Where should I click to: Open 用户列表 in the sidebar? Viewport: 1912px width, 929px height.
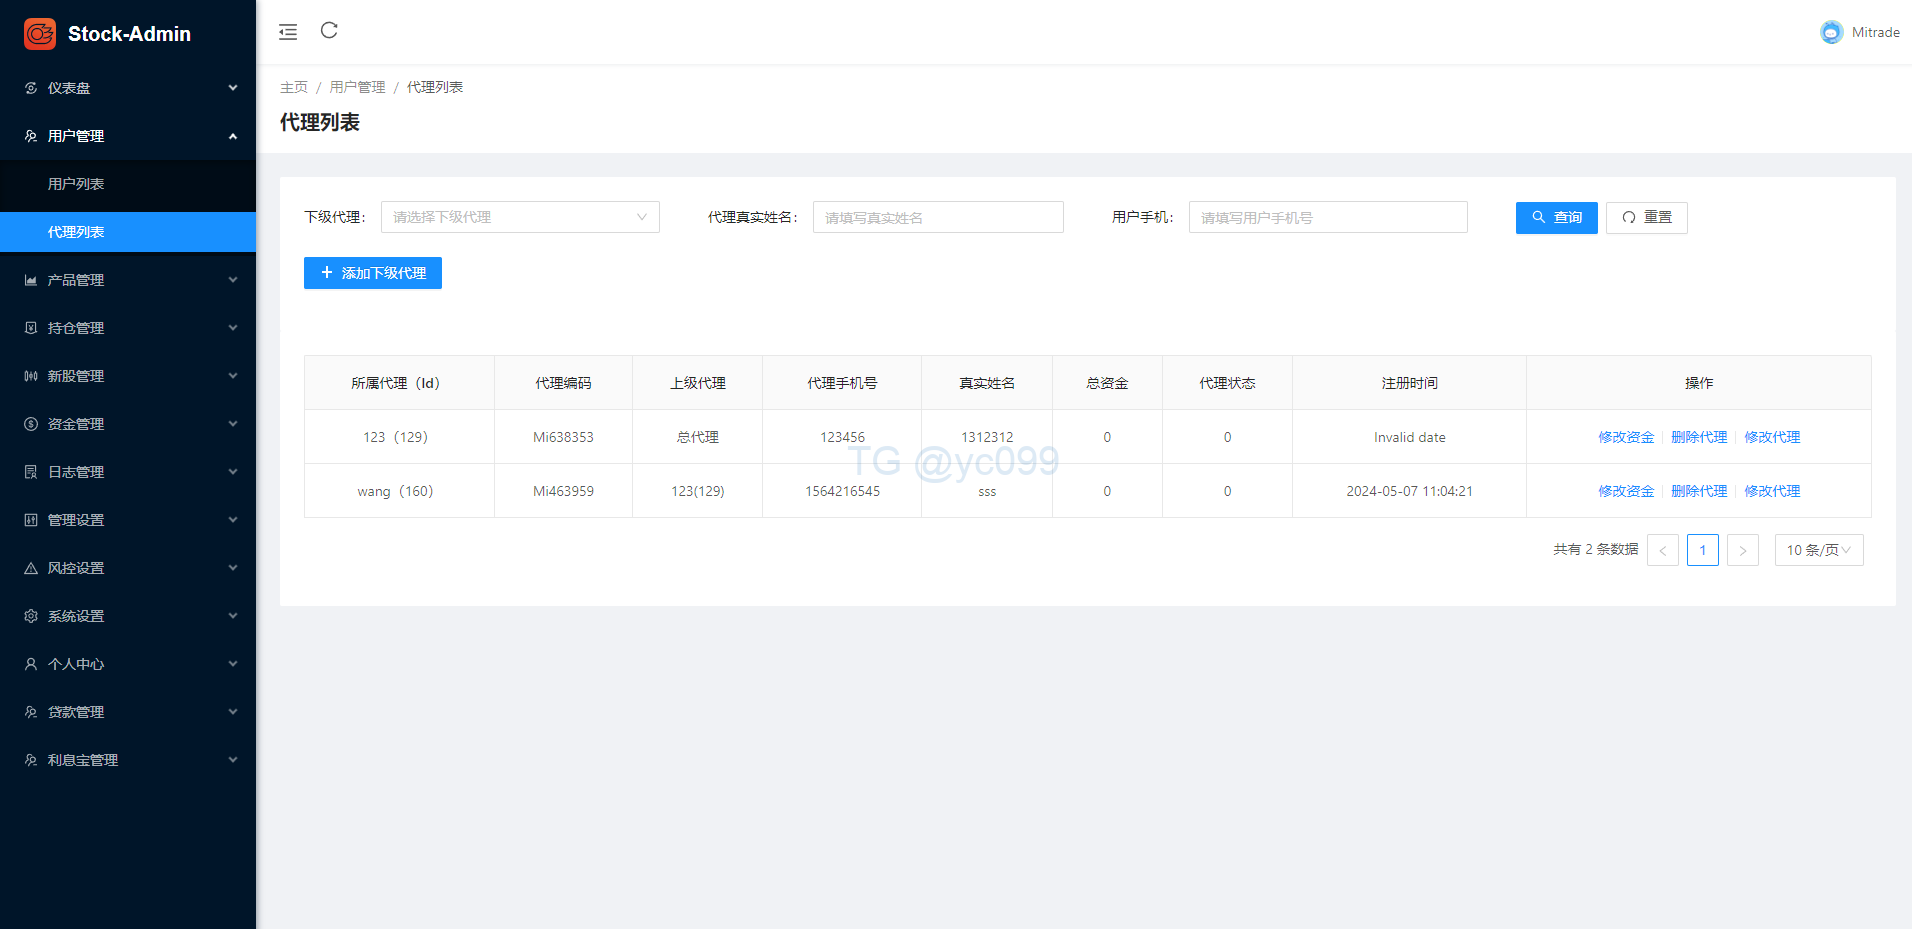tap(76, 184)
